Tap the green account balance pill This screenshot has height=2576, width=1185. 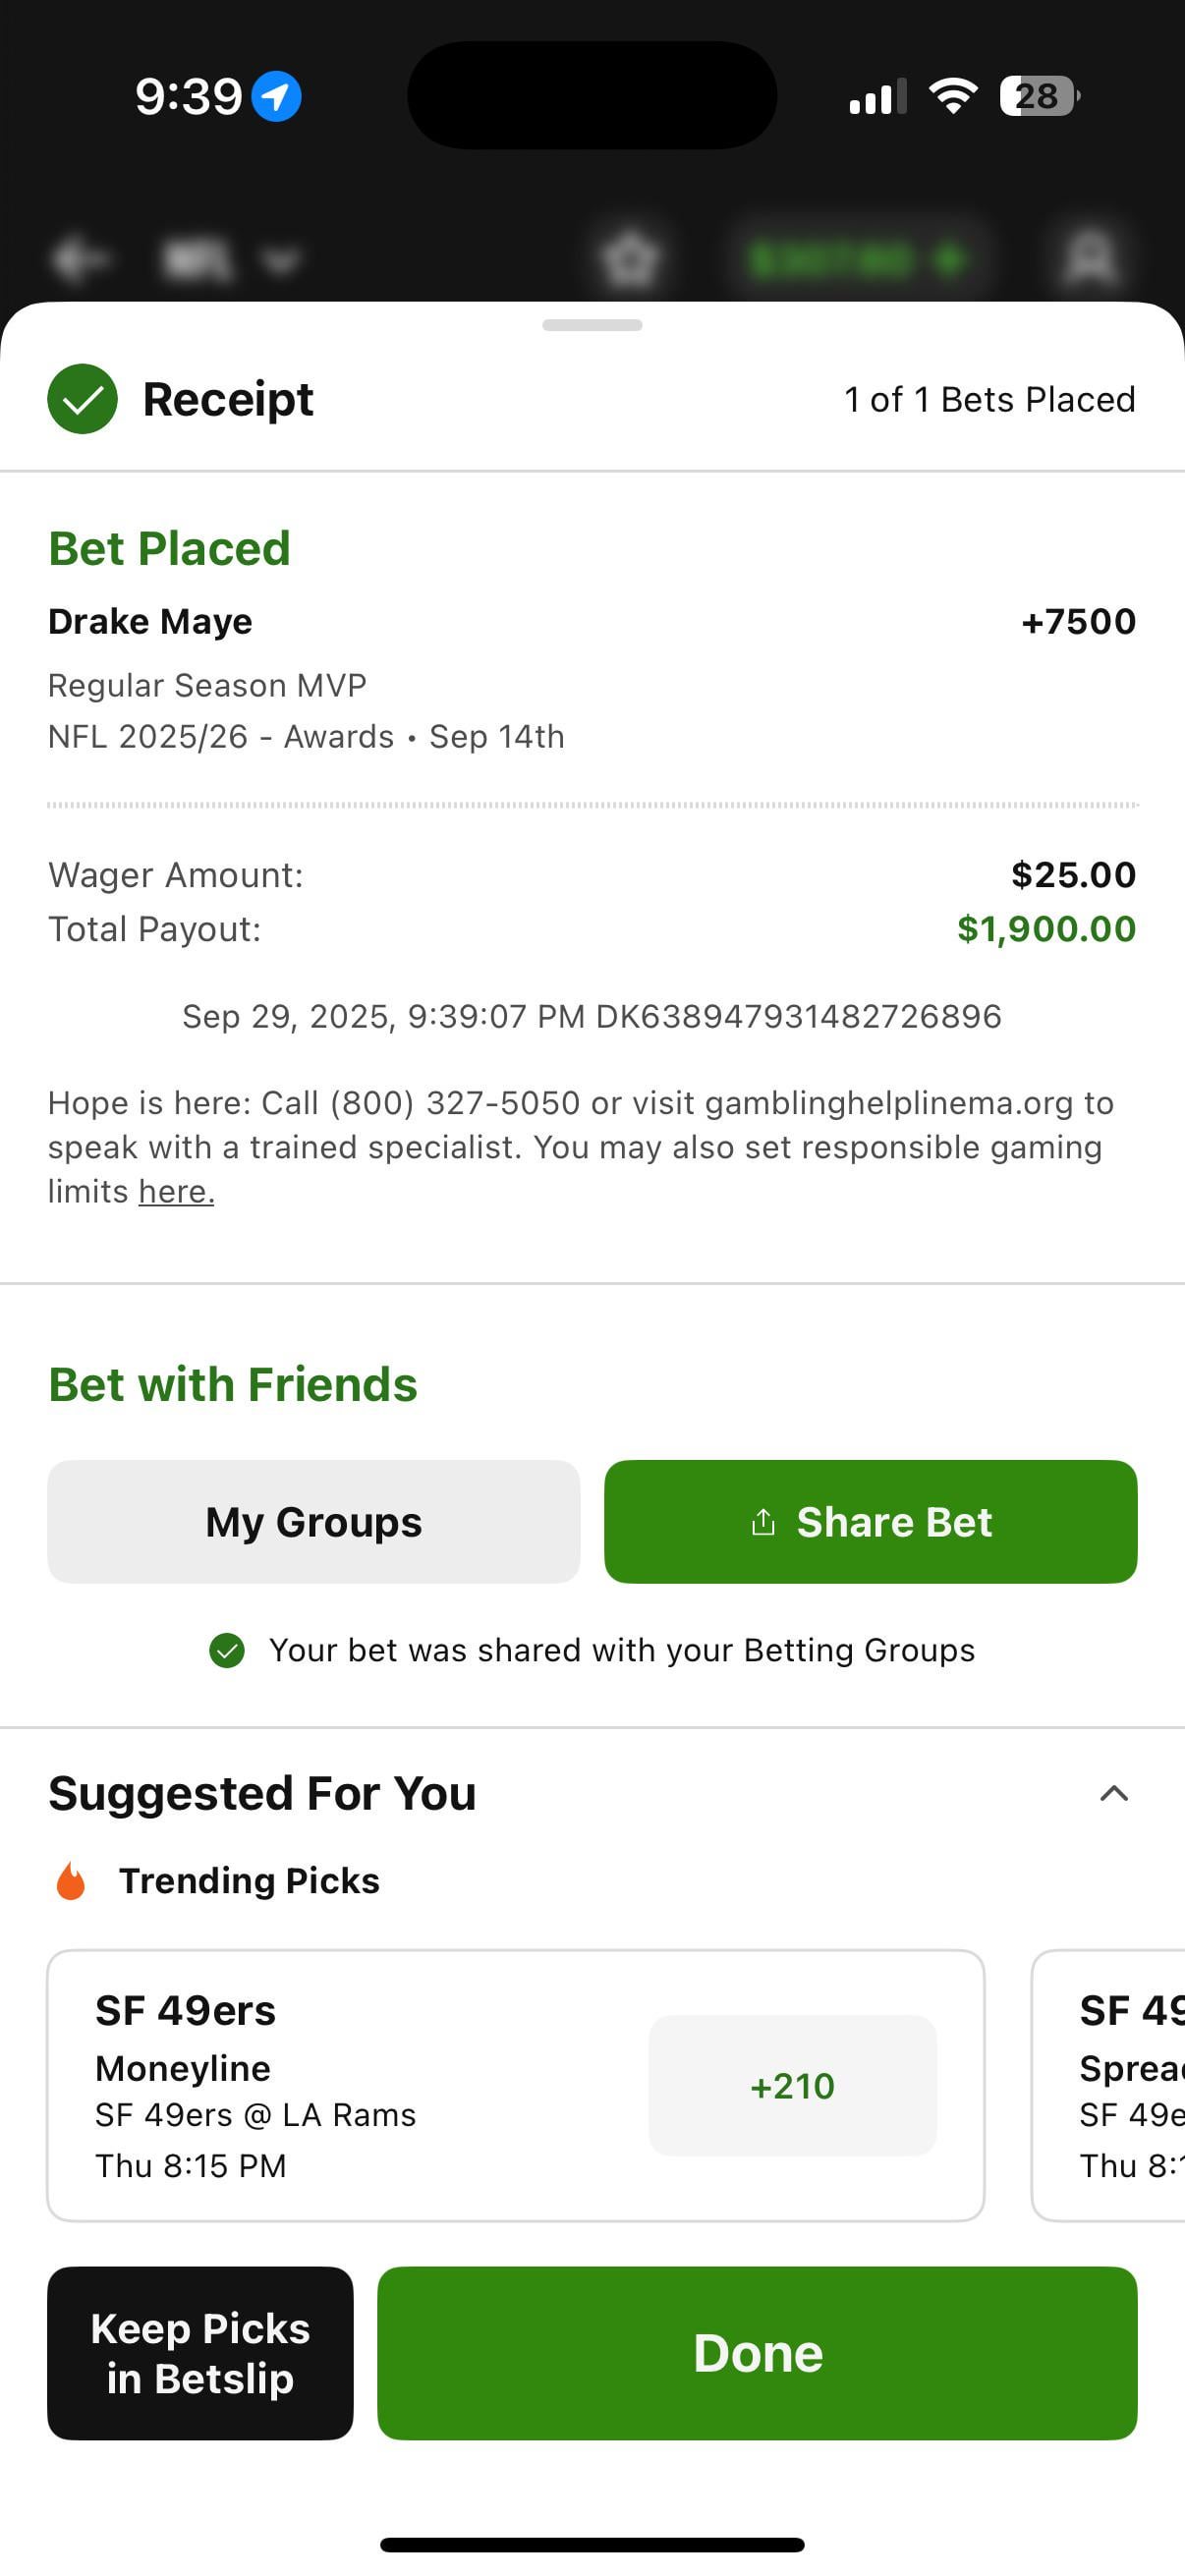855,260
